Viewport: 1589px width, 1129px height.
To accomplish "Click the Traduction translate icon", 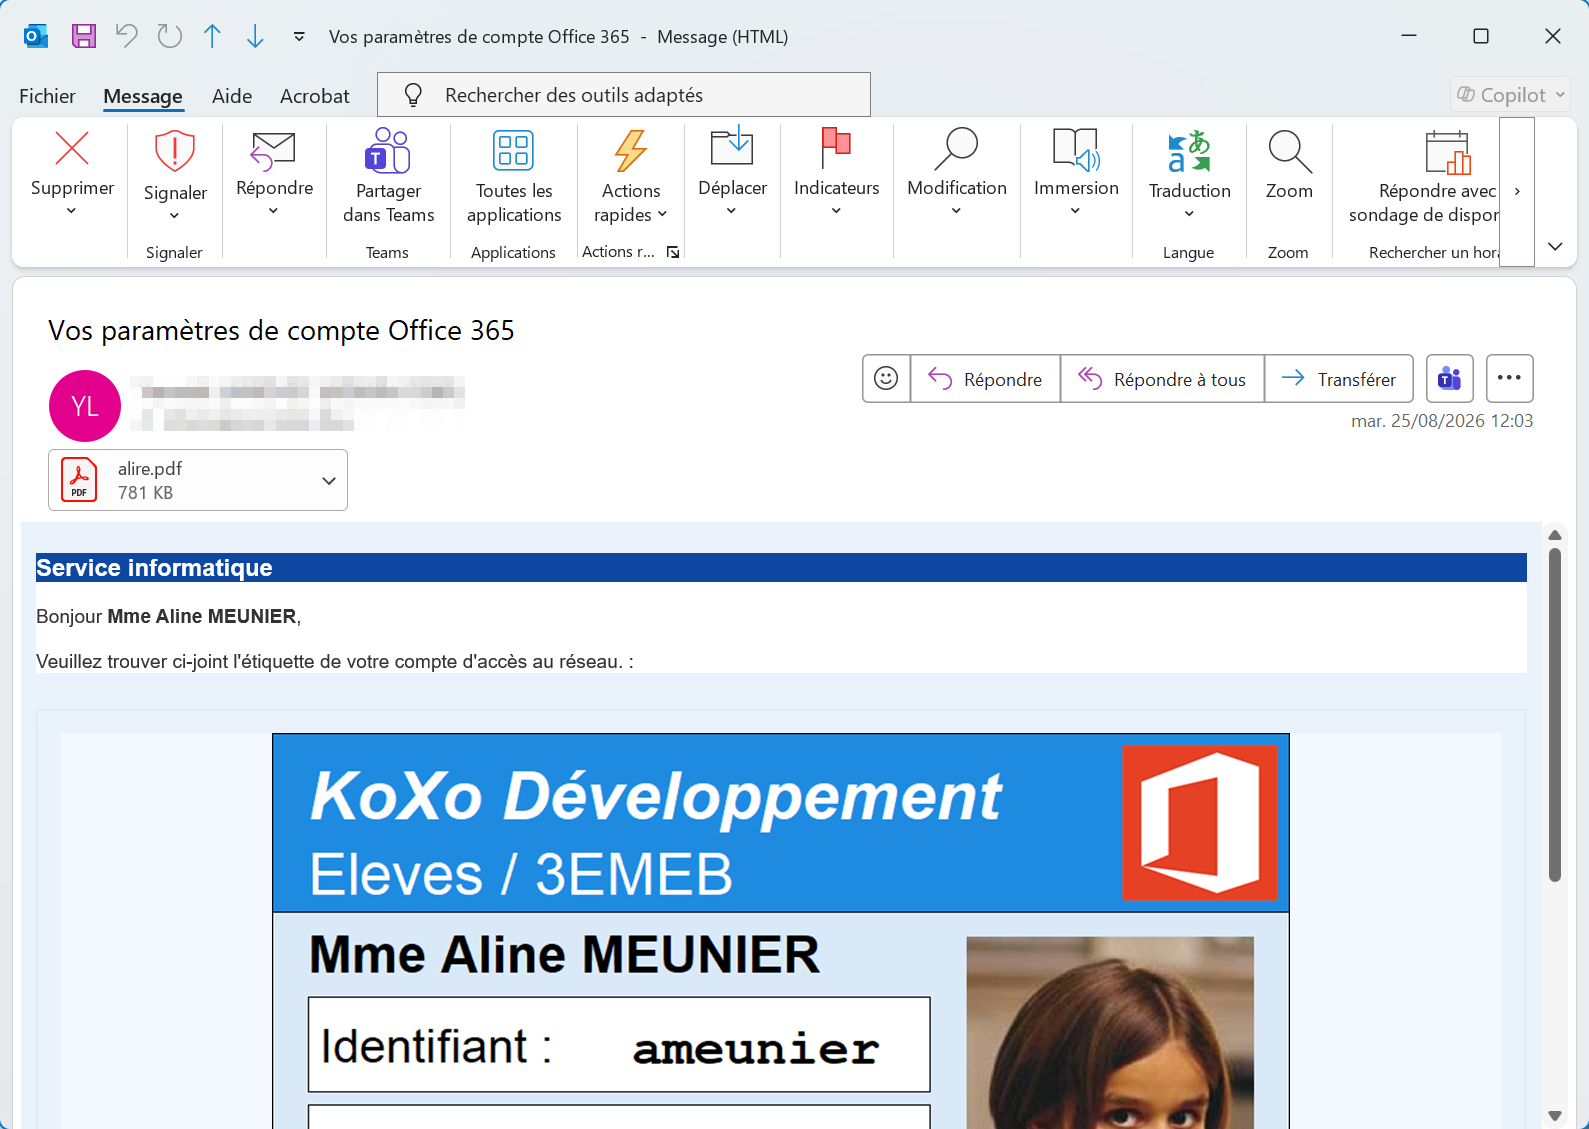I will tap(1189, 151).
